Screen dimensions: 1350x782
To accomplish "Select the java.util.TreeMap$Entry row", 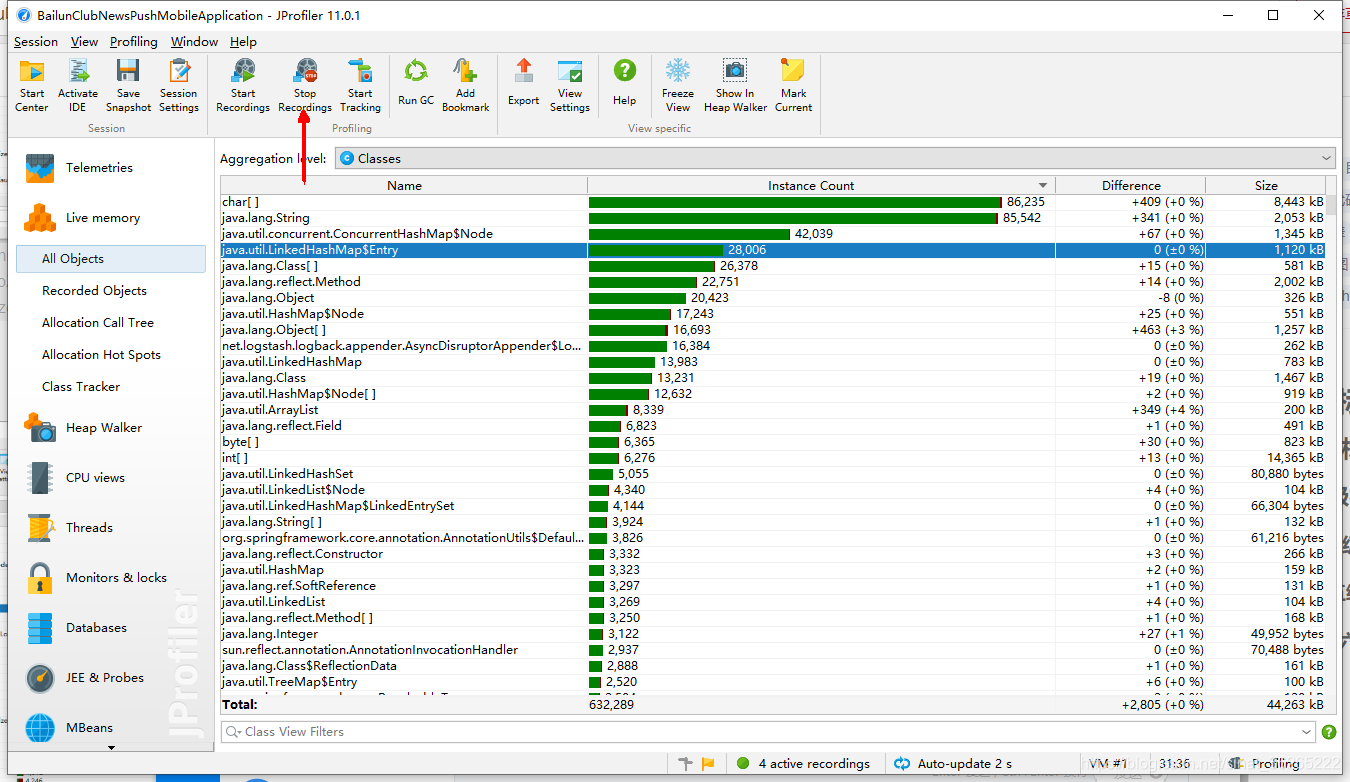I will point(773,682).
